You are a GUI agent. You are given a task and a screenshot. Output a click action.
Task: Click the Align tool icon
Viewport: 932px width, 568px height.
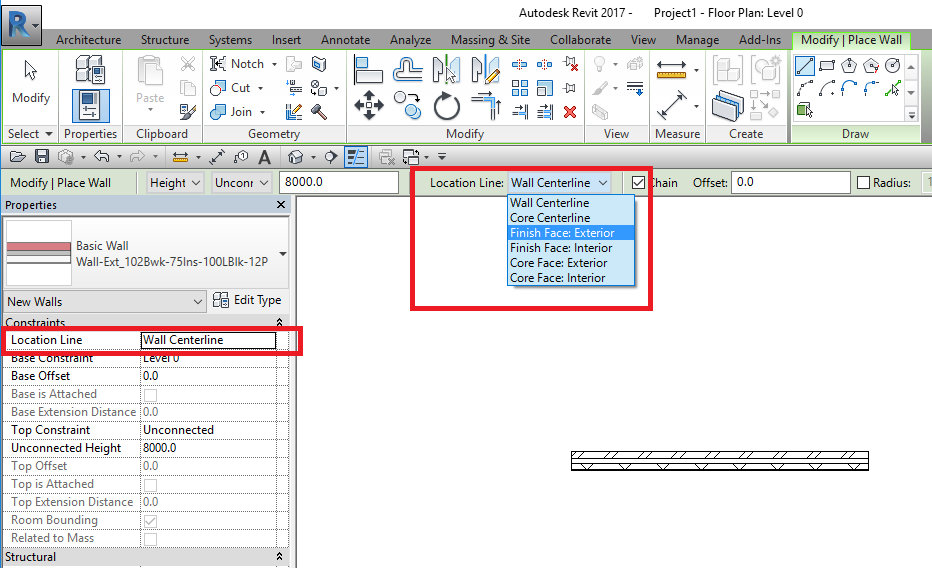(368, 69)
